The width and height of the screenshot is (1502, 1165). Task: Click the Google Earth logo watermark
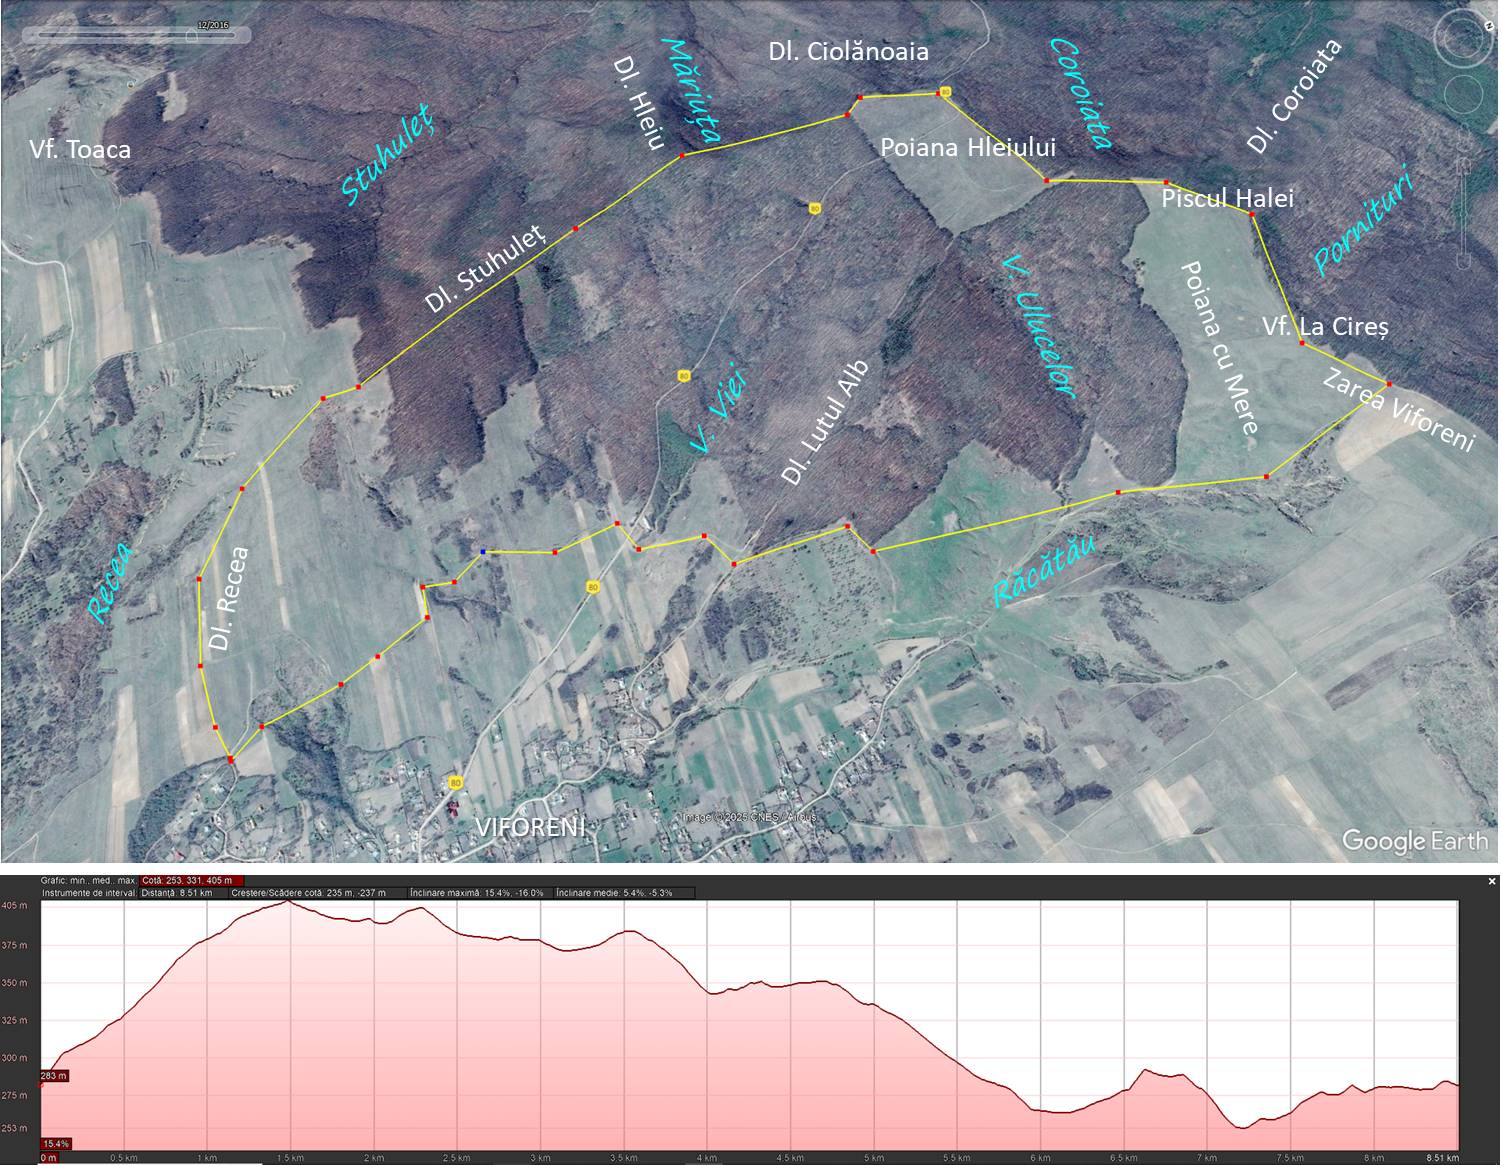(x=1414, y=841)
